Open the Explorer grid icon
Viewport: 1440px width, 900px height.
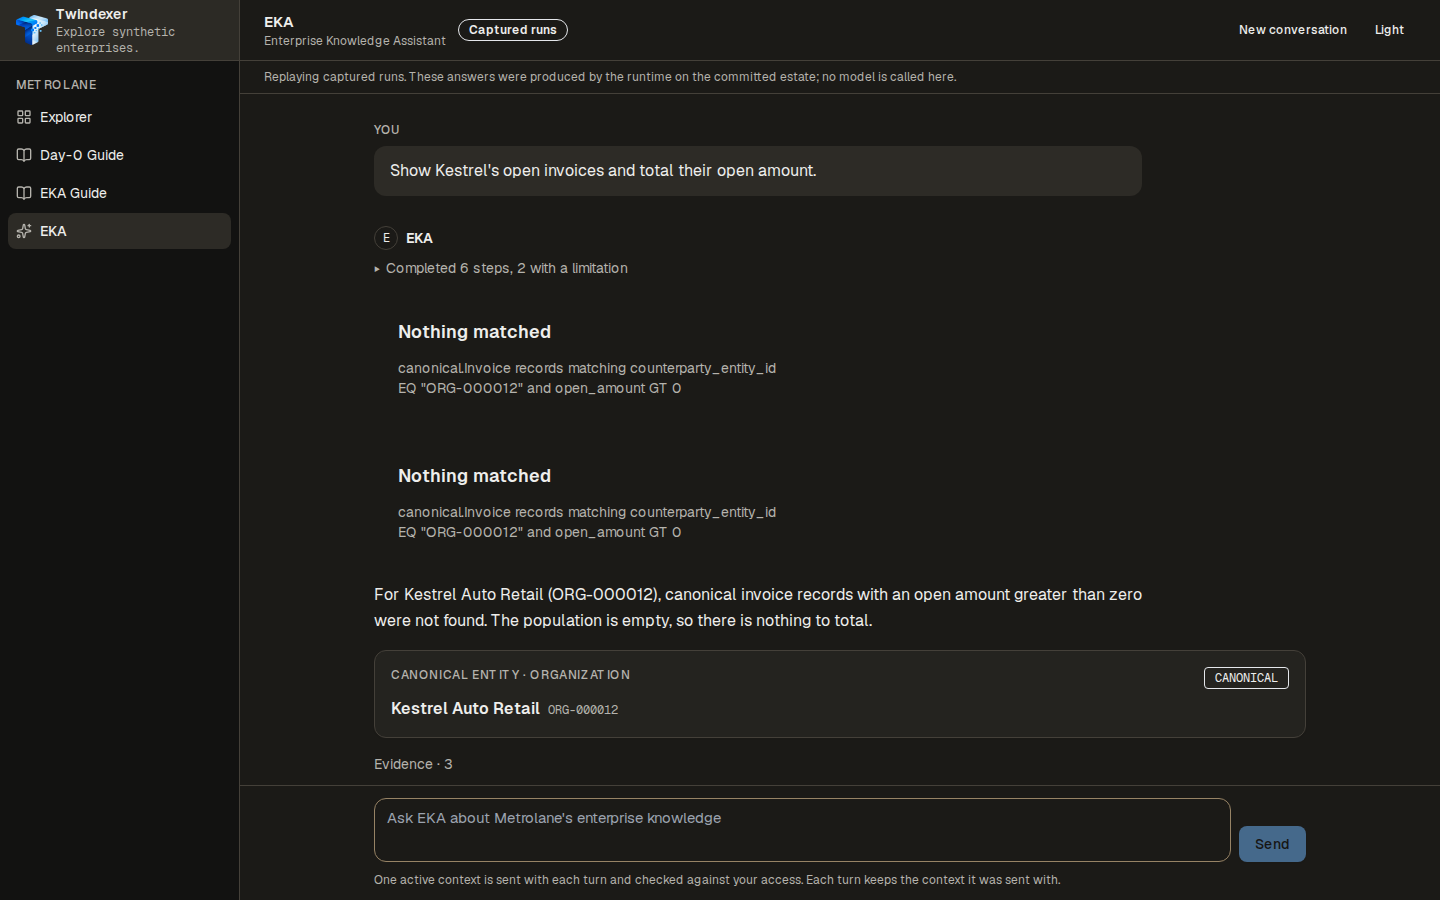(24, 117)
